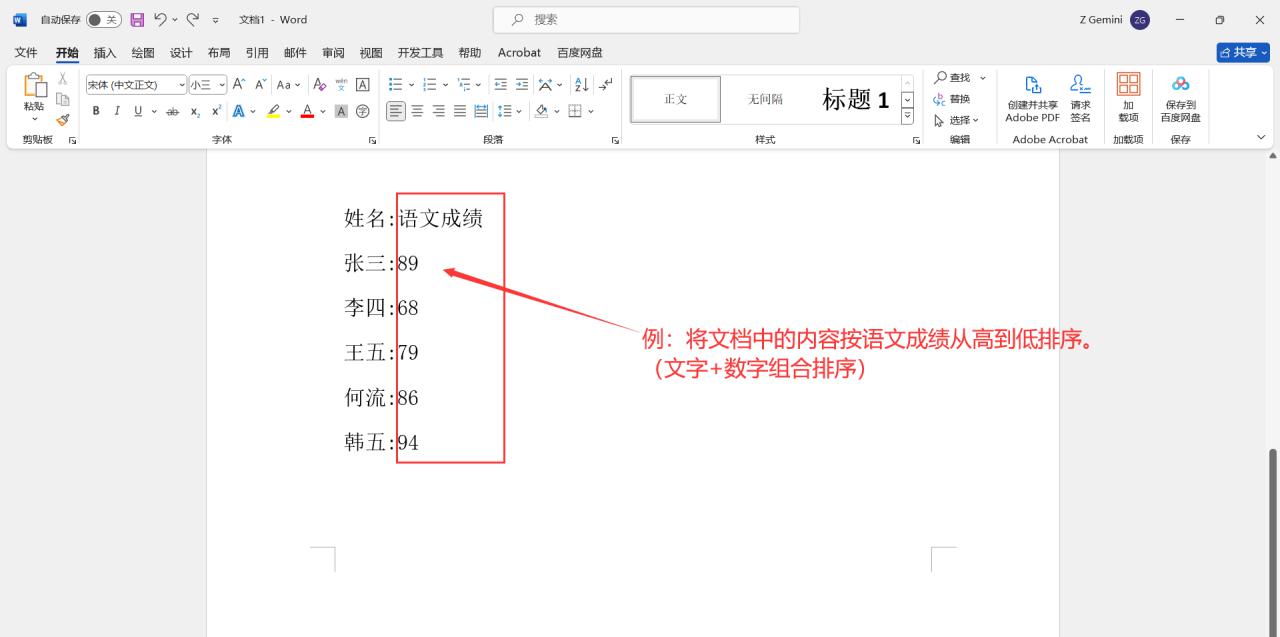The image size is (1280, 637).
Task: Click the Undo arrow icon
Action: pyautogui.click(x=160, y=19)
